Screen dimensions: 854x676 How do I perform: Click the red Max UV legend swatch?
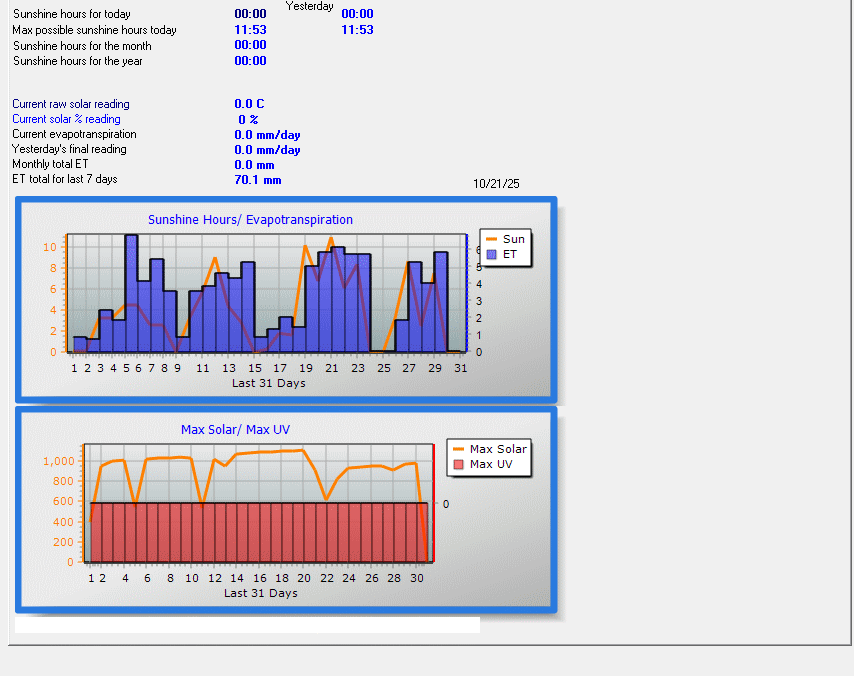coord(458,465)
